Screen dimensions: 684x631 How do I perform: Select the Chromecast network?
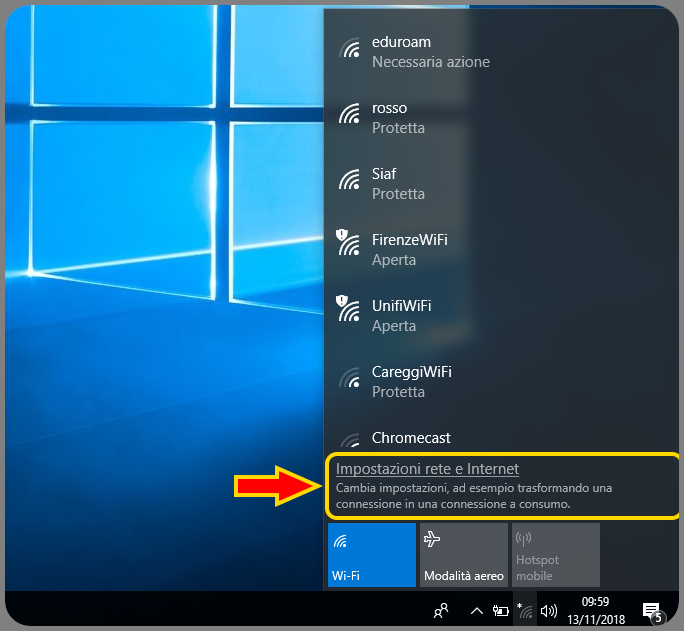point(501,433)
